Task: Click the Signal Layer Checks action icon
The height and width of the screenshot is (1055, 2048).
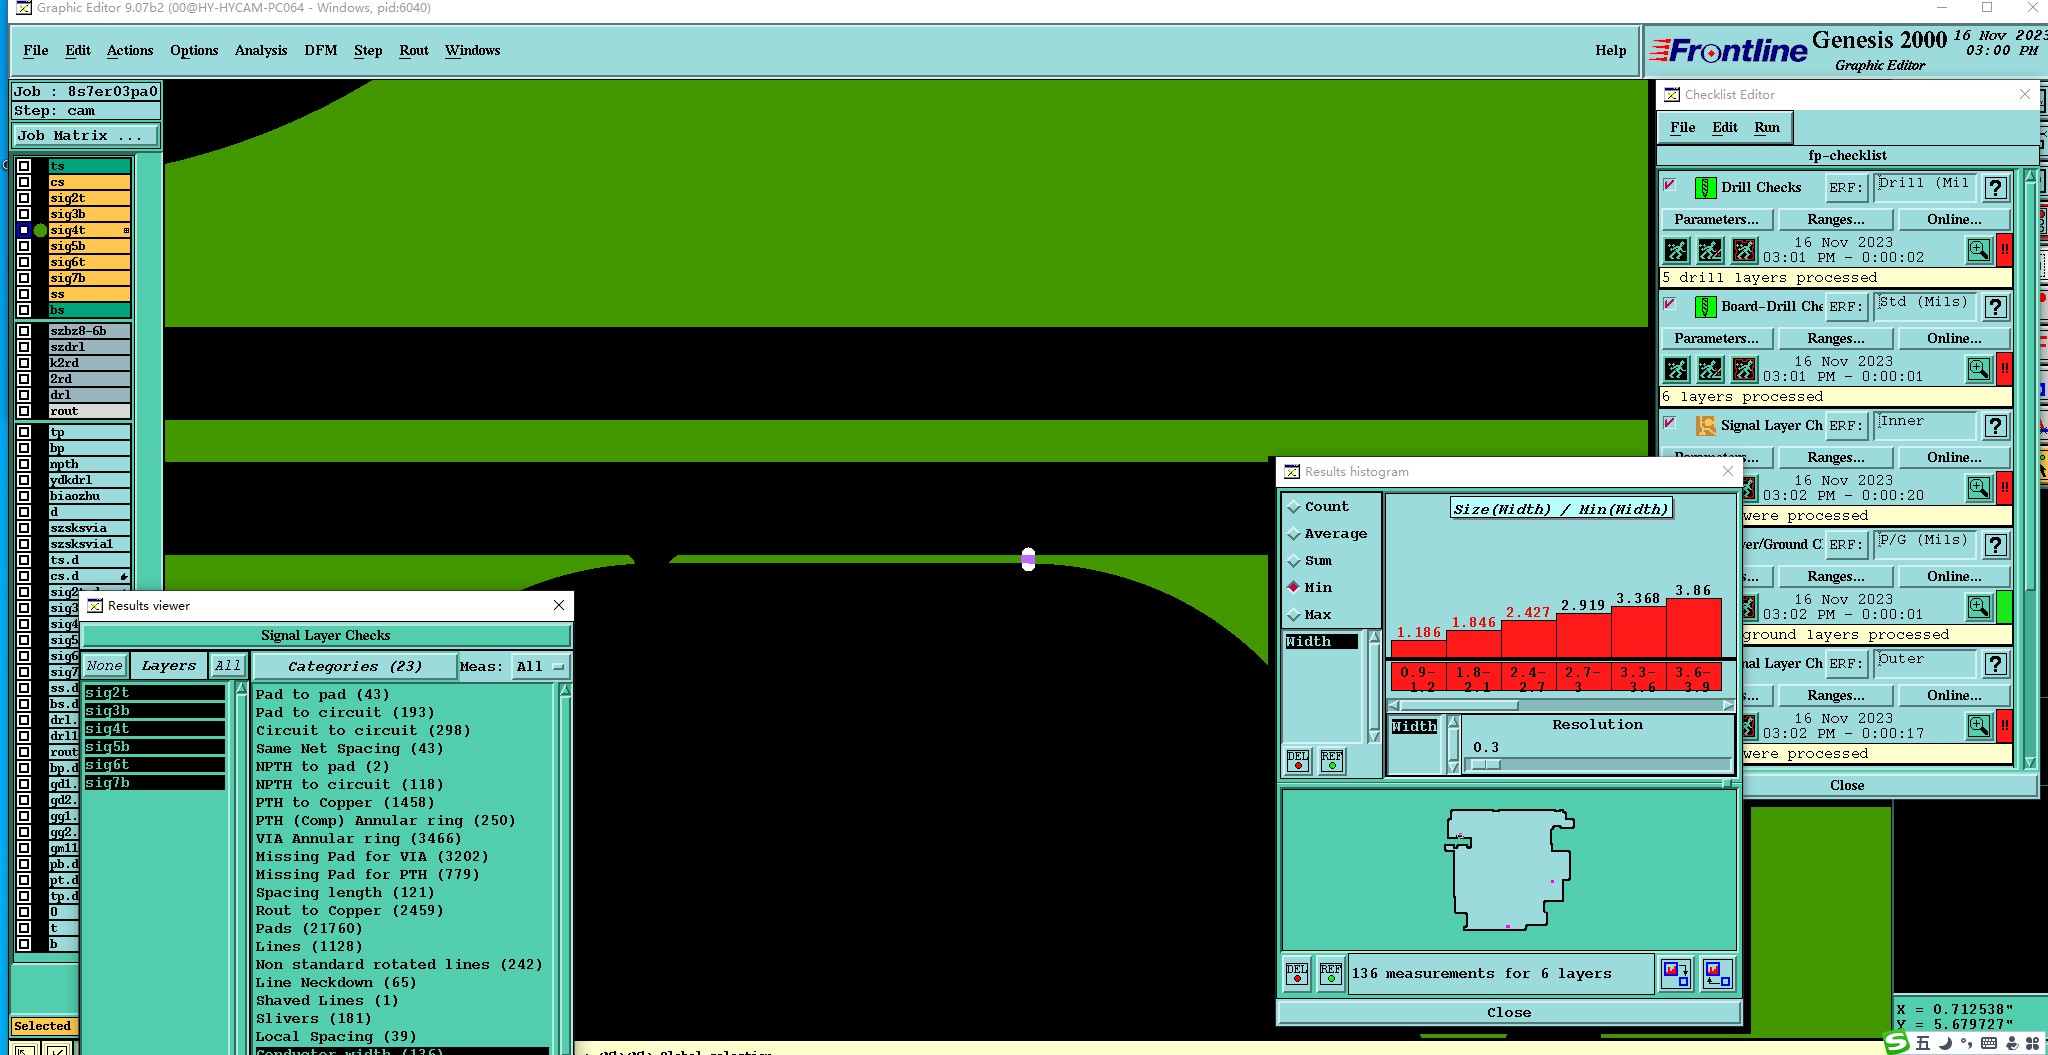Action: 1706,425
